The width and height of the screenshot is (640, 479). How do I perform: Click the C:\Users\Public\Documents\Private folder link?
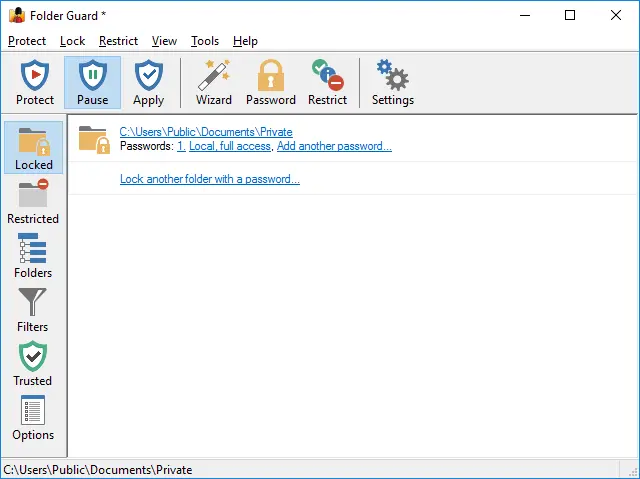(206, 131)
